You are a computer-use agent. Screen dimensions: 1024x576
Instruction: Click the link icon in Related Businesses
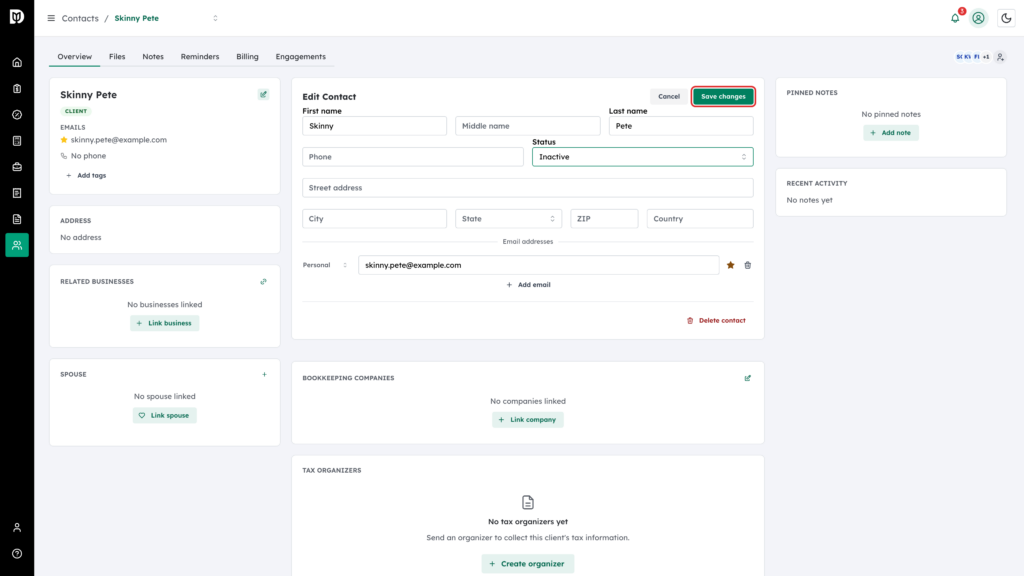pyautogui.click(x=264, y=282)
